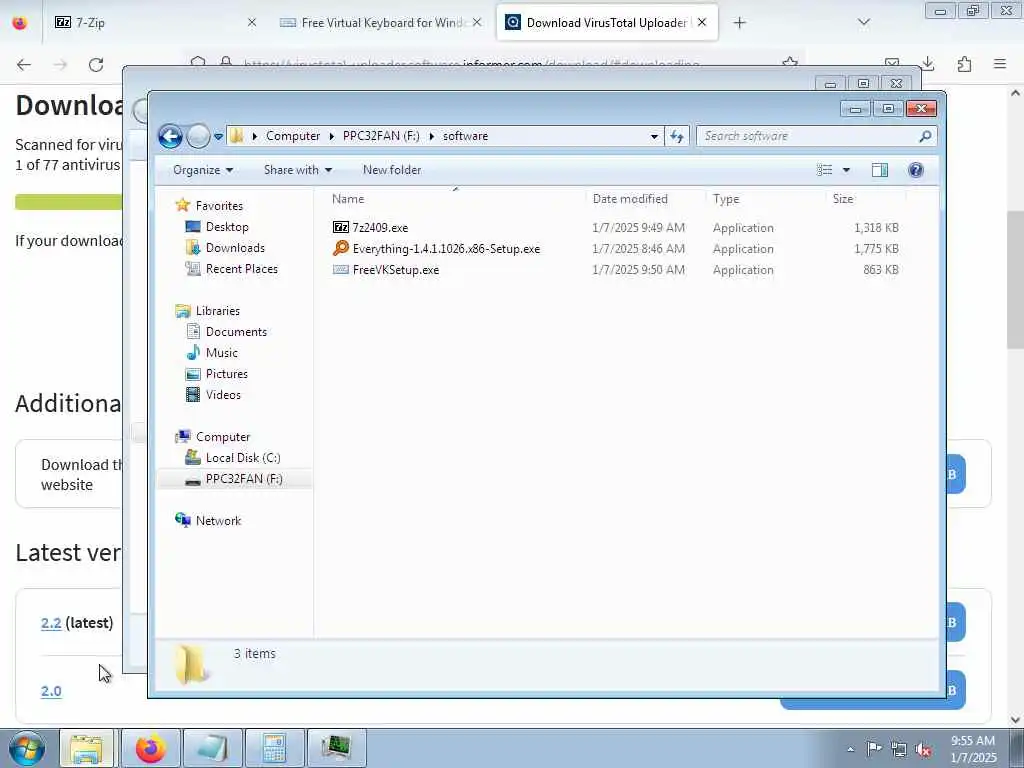The image size is (1024, 768).
Task: Select PPC32FAN (F:) drive in navigation pane
Action: point(235,479)
